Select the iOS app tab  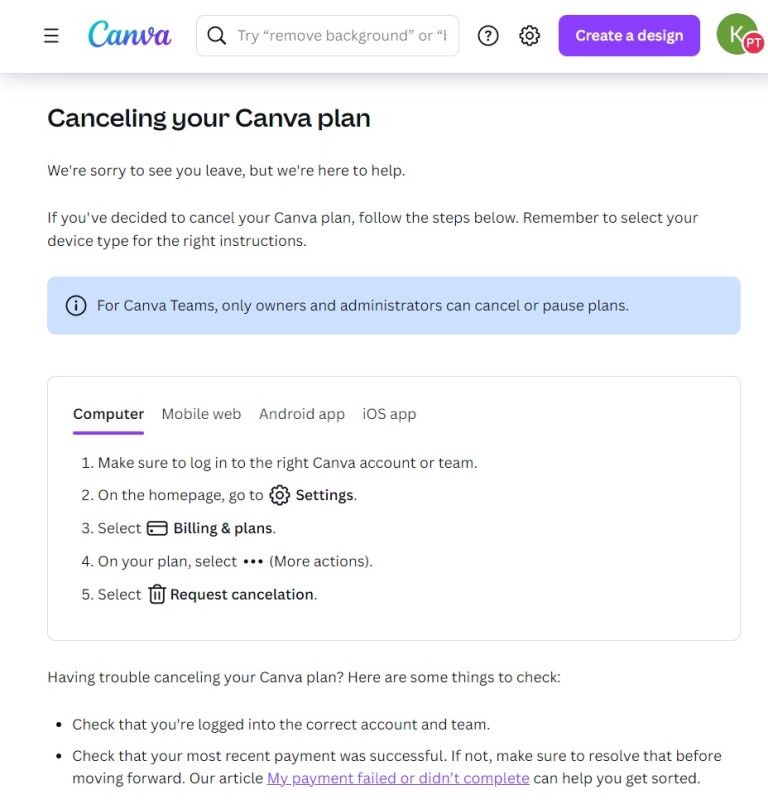point(389,414)
